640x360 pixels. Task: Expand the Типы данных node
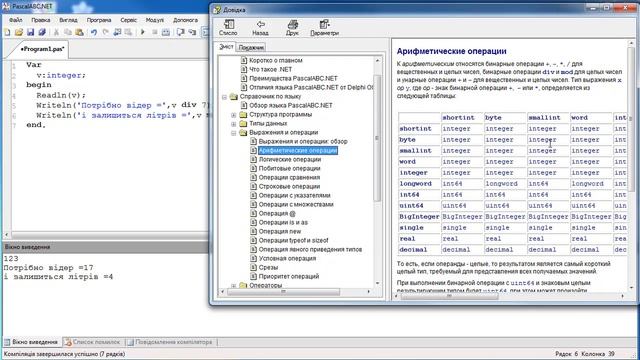pyautogui.click(x=233, y=124)
